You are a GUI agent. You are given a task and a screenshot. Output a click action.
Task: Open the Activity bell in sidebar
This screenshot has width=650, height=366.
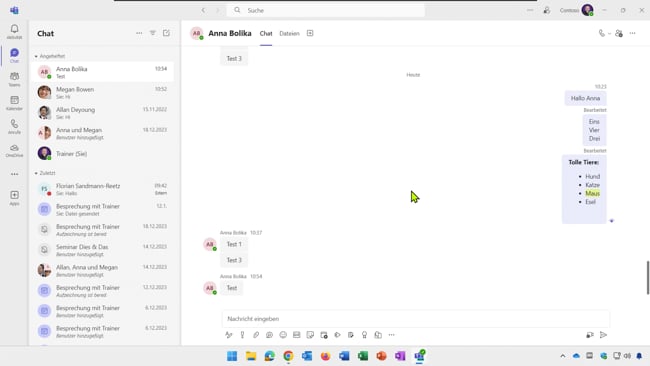14,32
